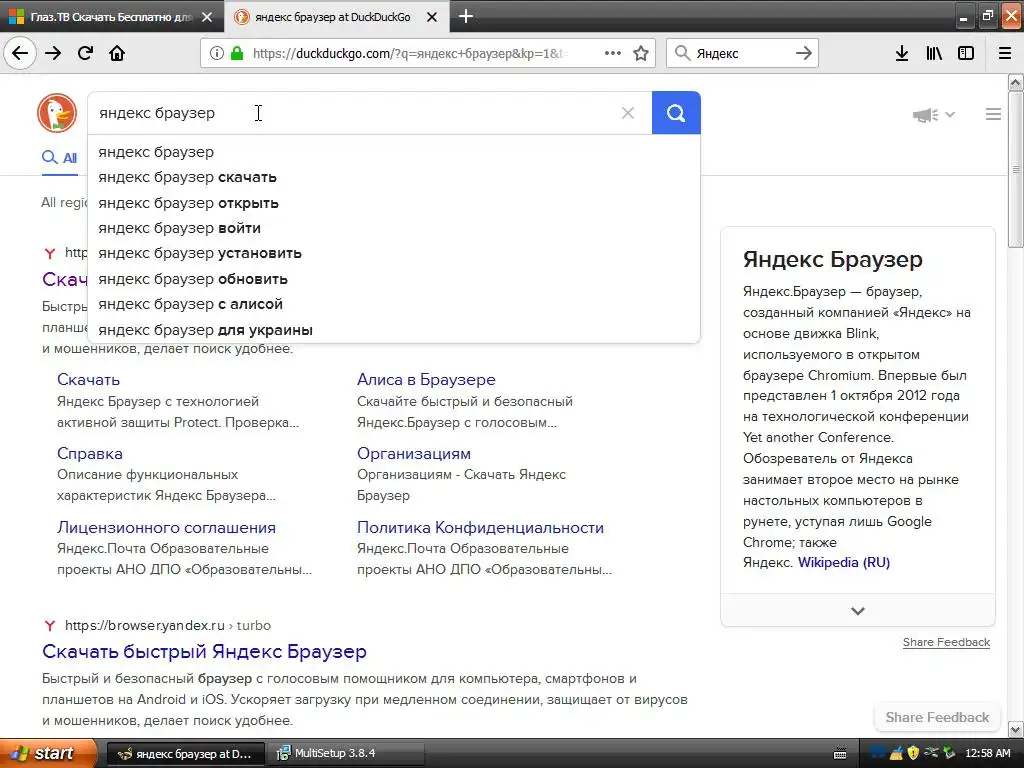This screenshot has height=768, width=1024.
Task: Select the All results tab
Action: point(59,157)
